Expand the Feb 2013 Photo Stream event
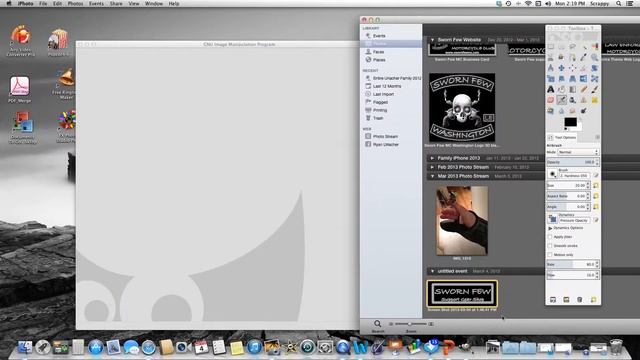The width and height of the screenshot is (640, 360). click(432, 167)
